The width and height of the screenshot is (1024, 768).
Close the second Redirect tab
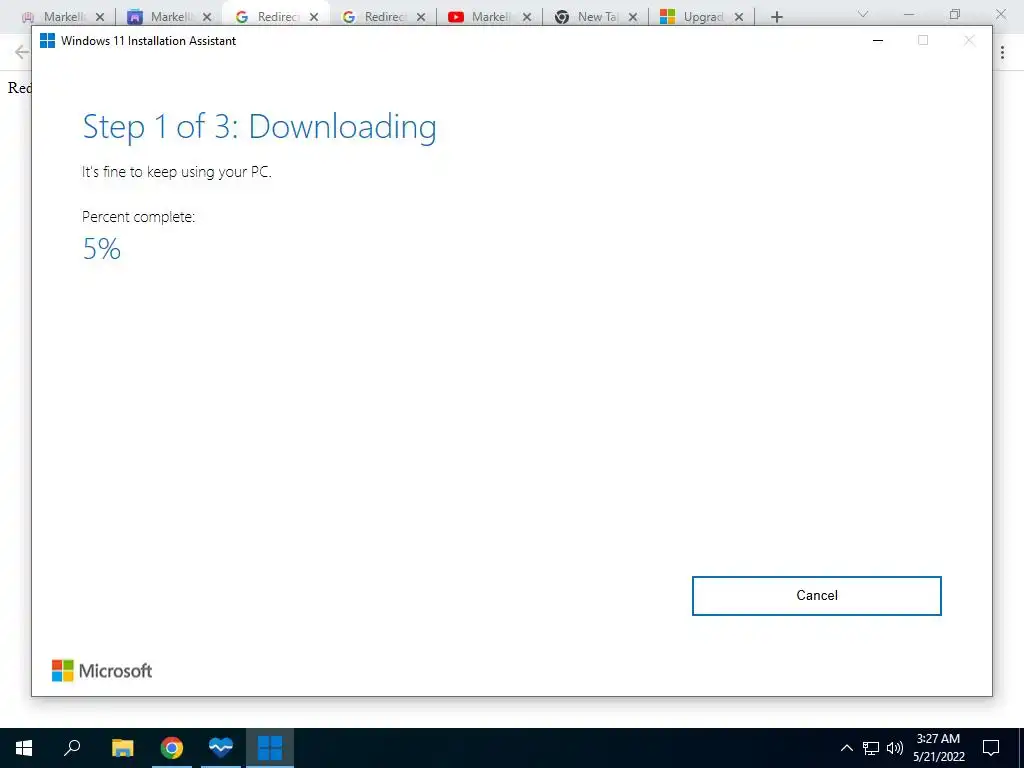[x=421, y=17]
